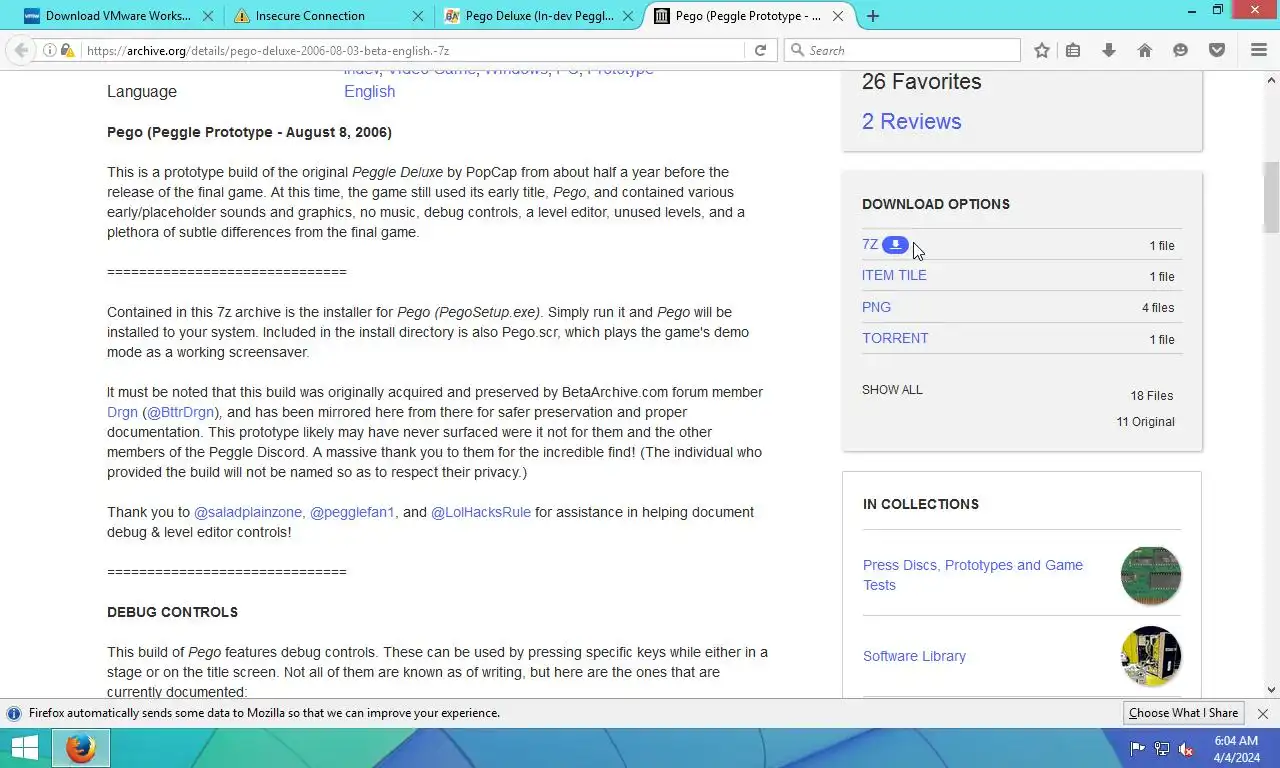The image size is (1280, 768).
Task: Click Press Discs collection circuit board thumbnail
Action: pyautogui.click(x=1151, y=575)
